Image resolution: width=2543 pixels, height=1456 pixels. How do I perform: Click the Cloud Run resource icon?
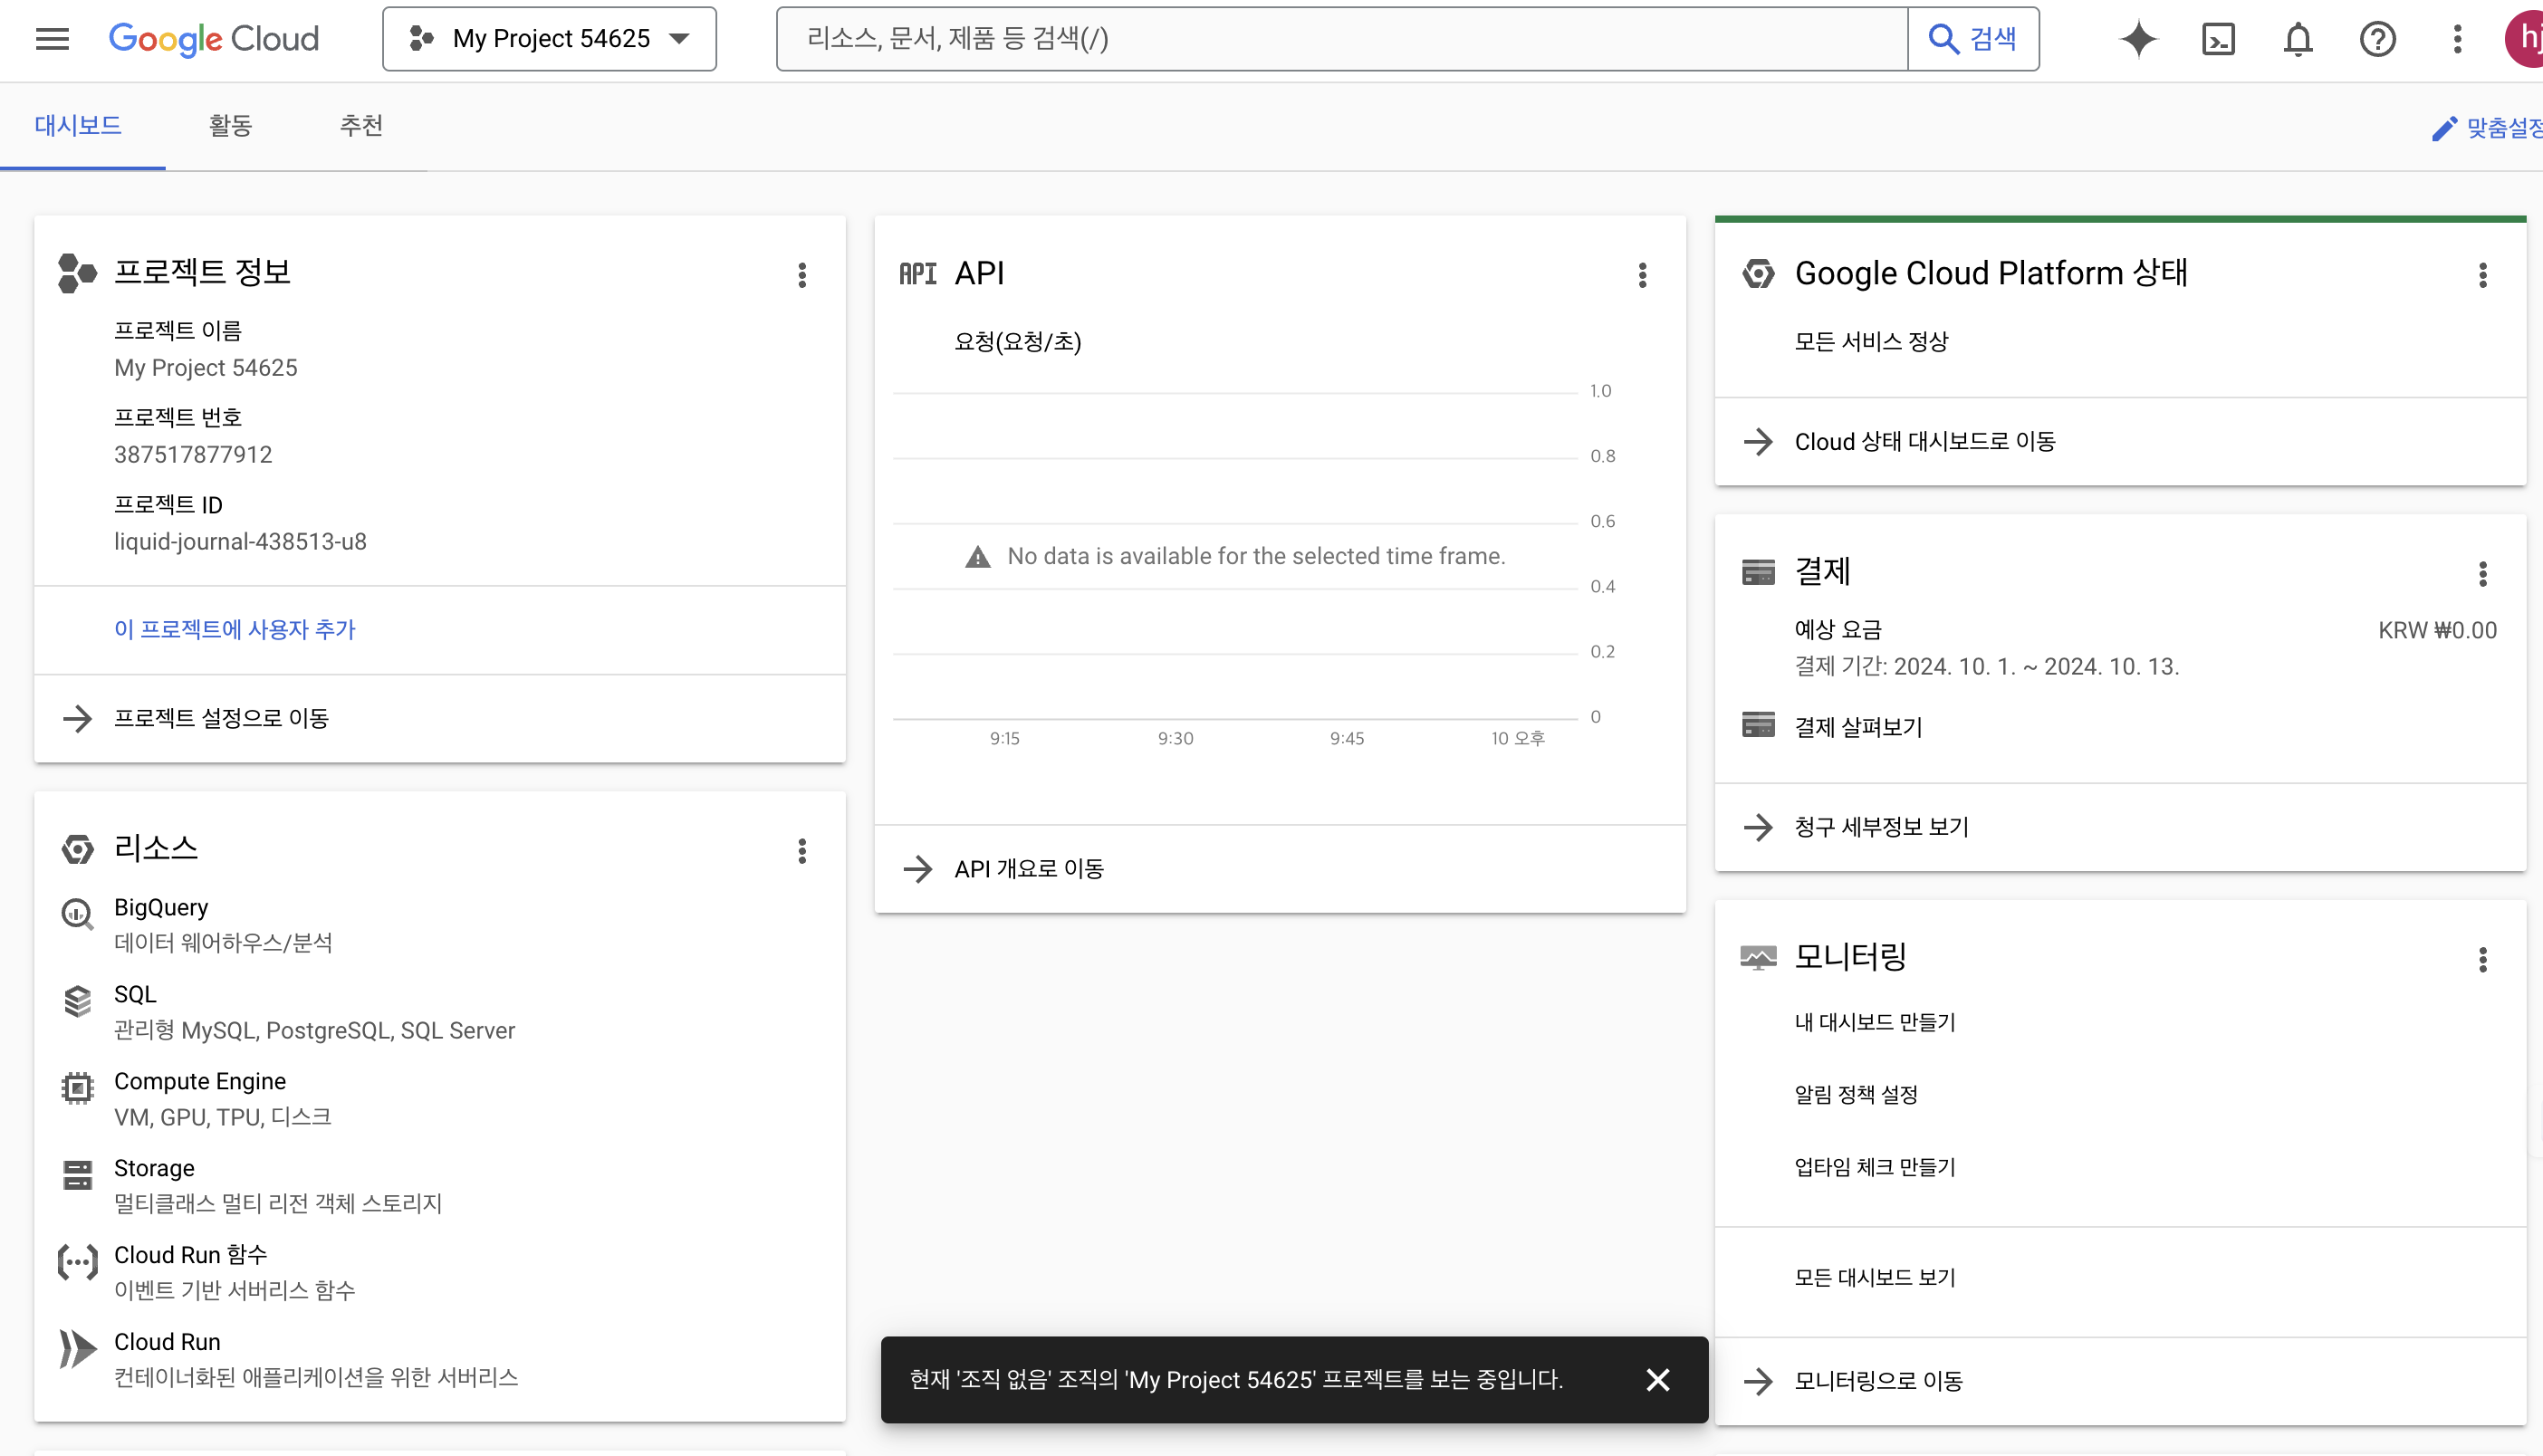pyautogui.click(x=77, y=1348)
